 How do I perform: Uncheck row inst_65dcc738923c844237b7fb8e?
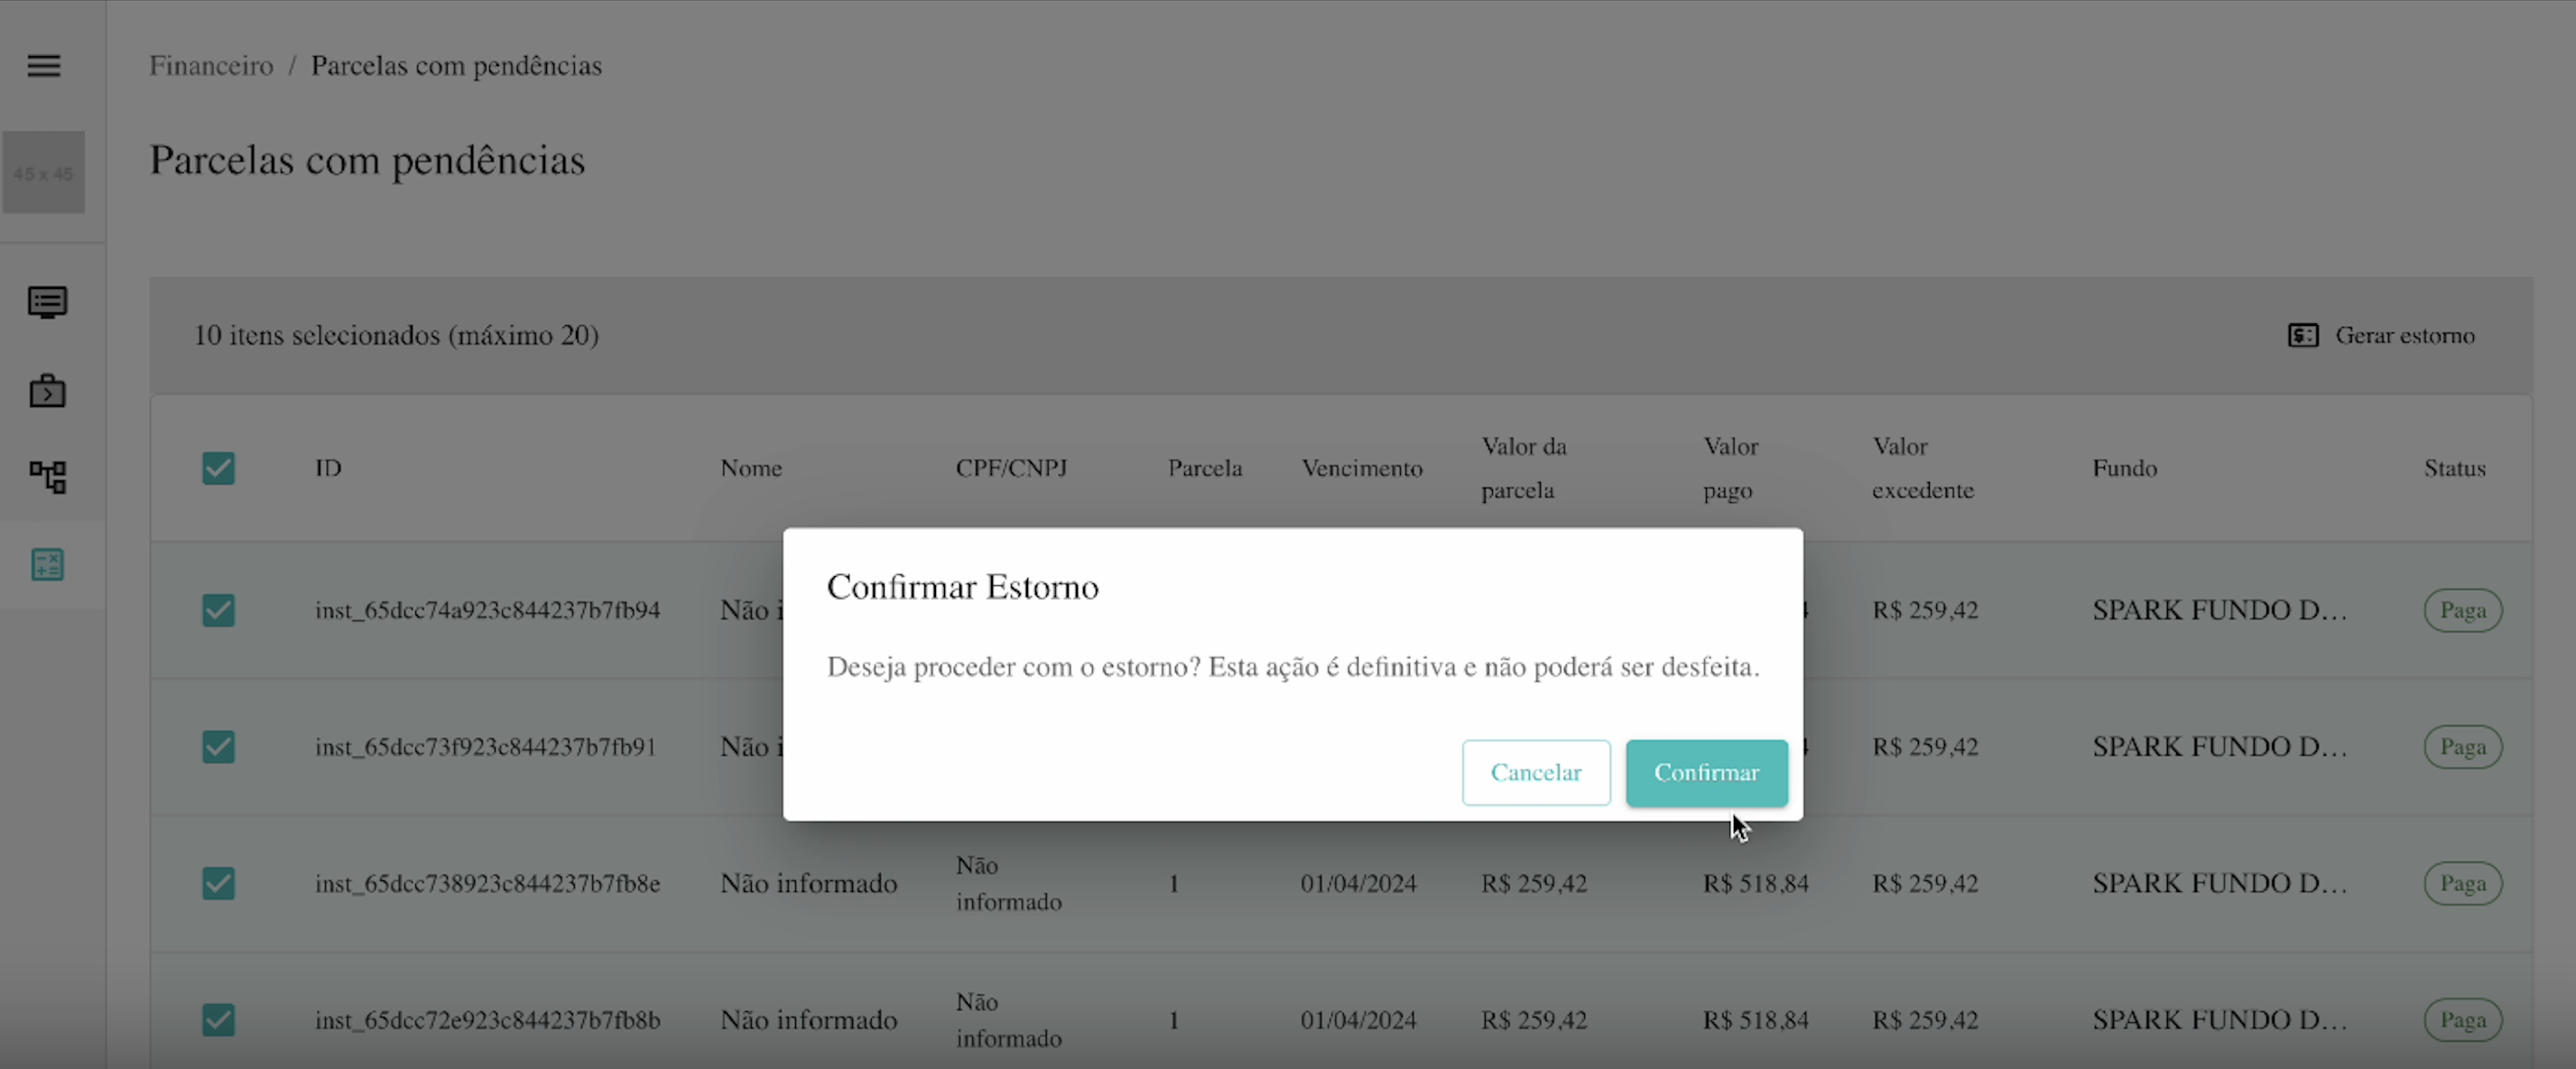click(x=218, y=883)
